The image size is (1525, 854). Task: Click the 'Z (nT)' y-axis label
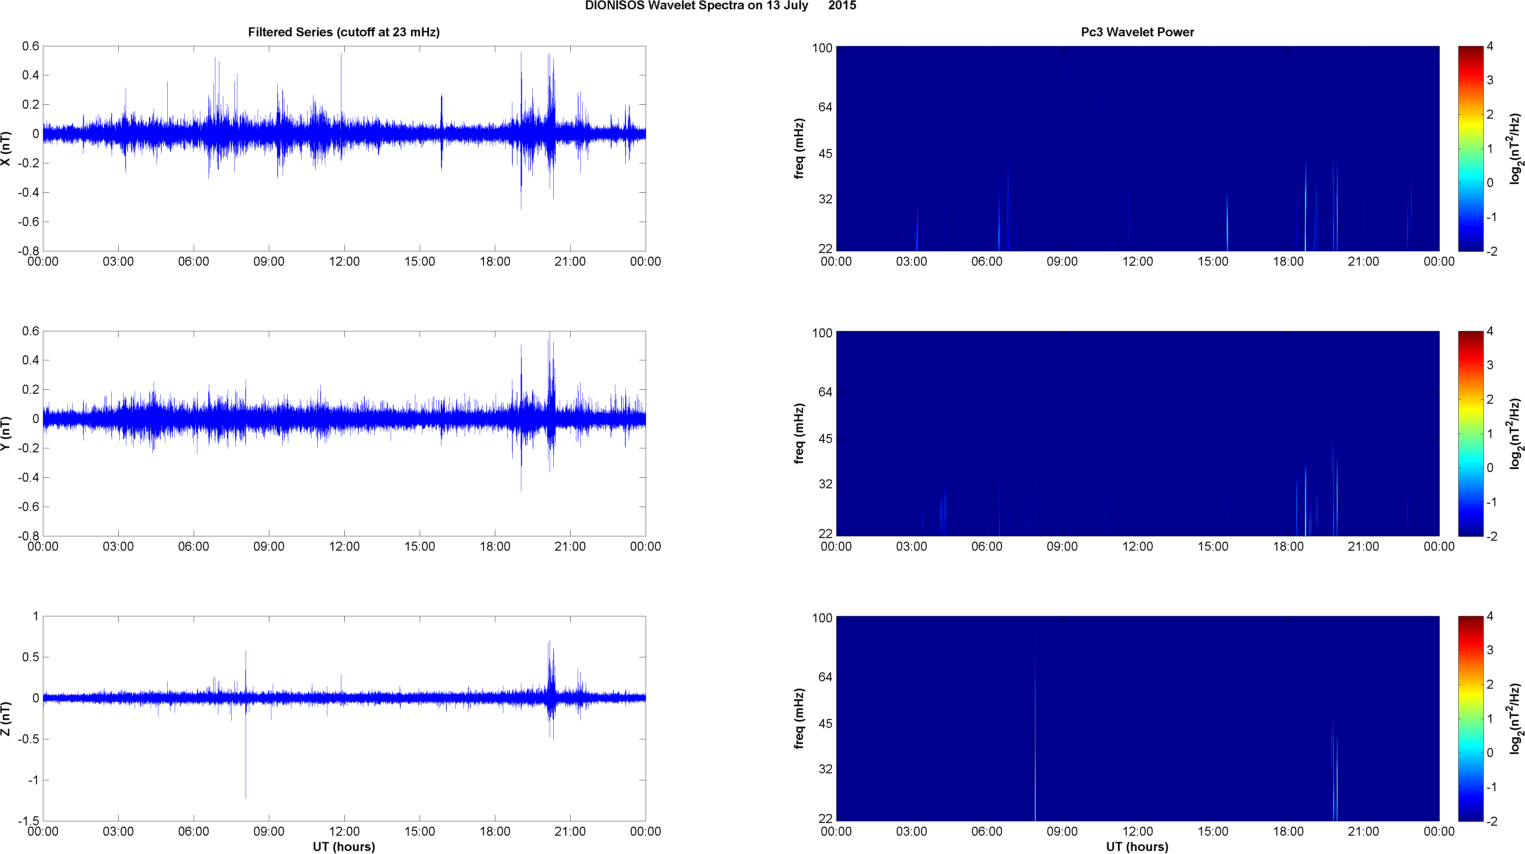click(7, 718)
